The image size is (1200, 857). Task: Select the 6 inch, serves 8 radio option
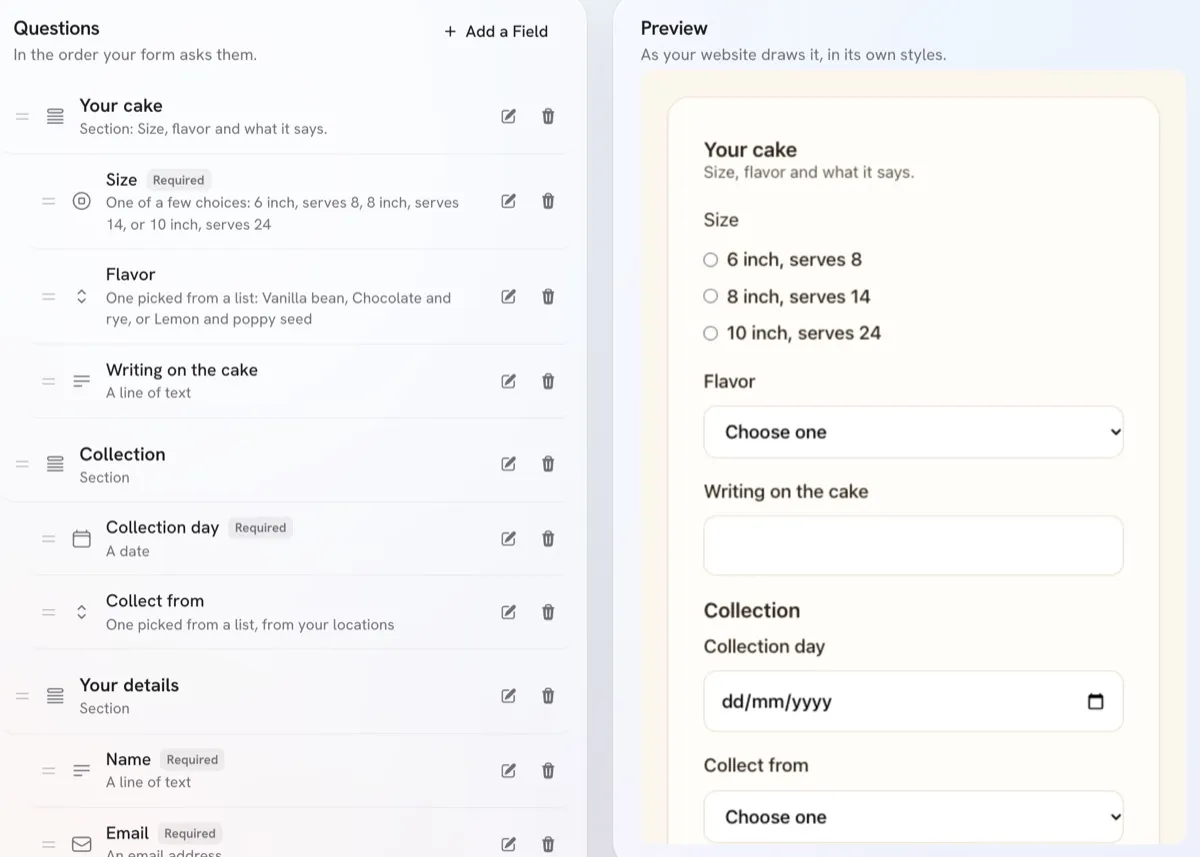(711, 260)
